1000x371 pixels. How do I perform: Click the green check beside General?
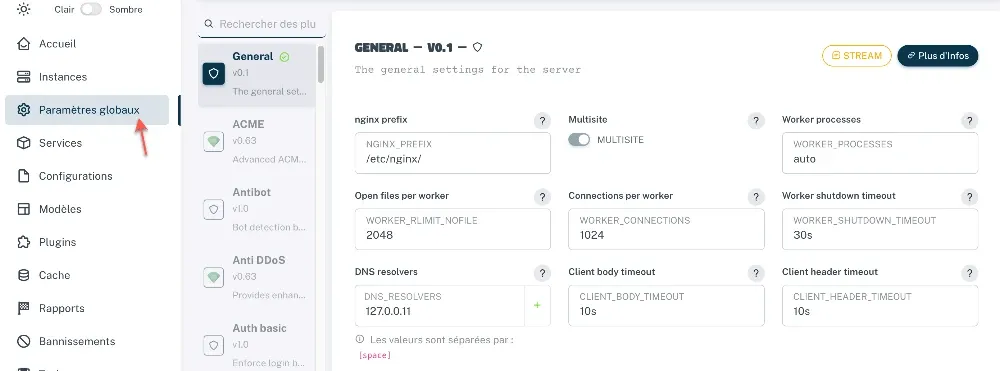click(284, 57)
